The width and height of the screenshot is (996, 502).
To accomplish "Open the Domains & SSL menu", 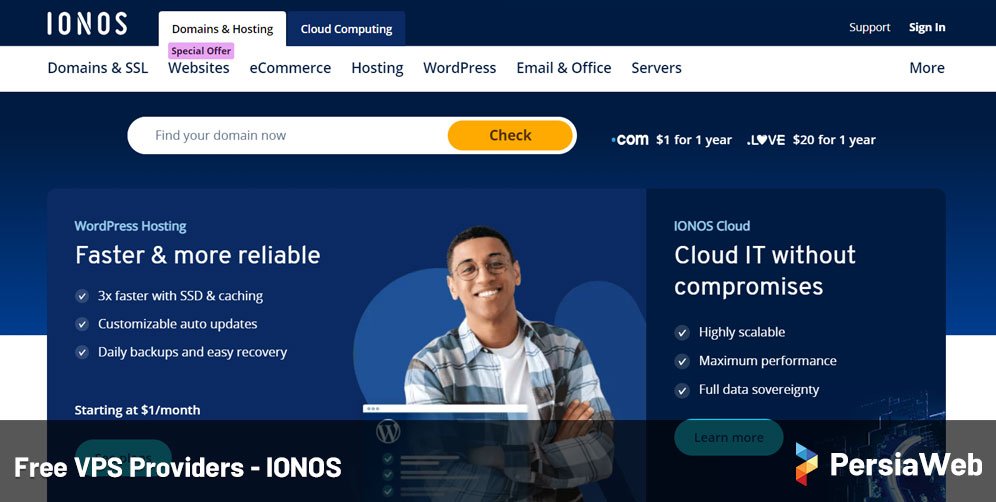I will 98,68.
